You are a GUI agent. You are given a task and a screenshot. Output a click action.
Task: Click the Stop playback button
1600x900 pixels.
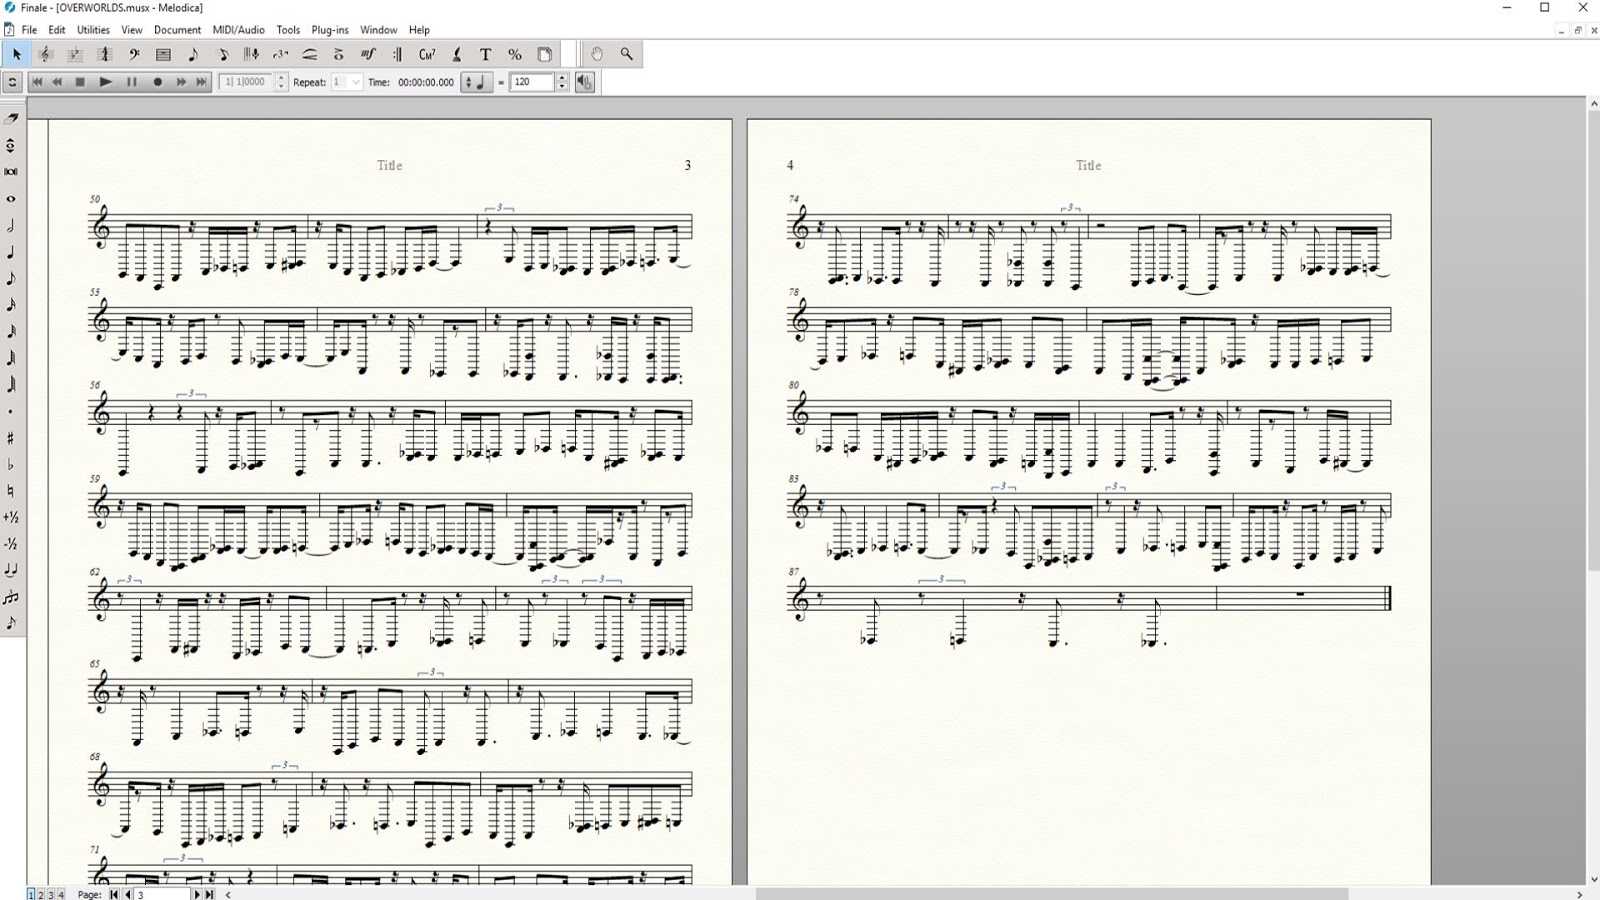(x=80, y=82)
